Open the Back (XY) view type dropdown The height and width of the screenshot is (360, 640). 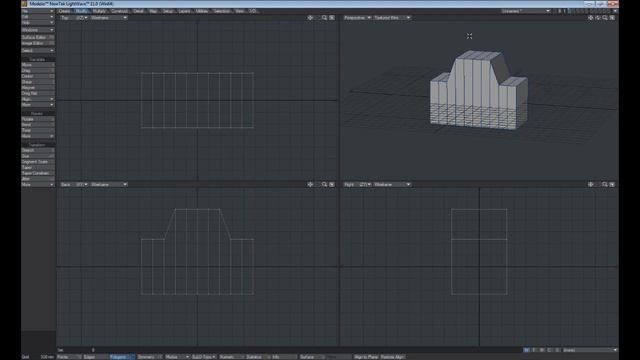click(x=74, y=184)
